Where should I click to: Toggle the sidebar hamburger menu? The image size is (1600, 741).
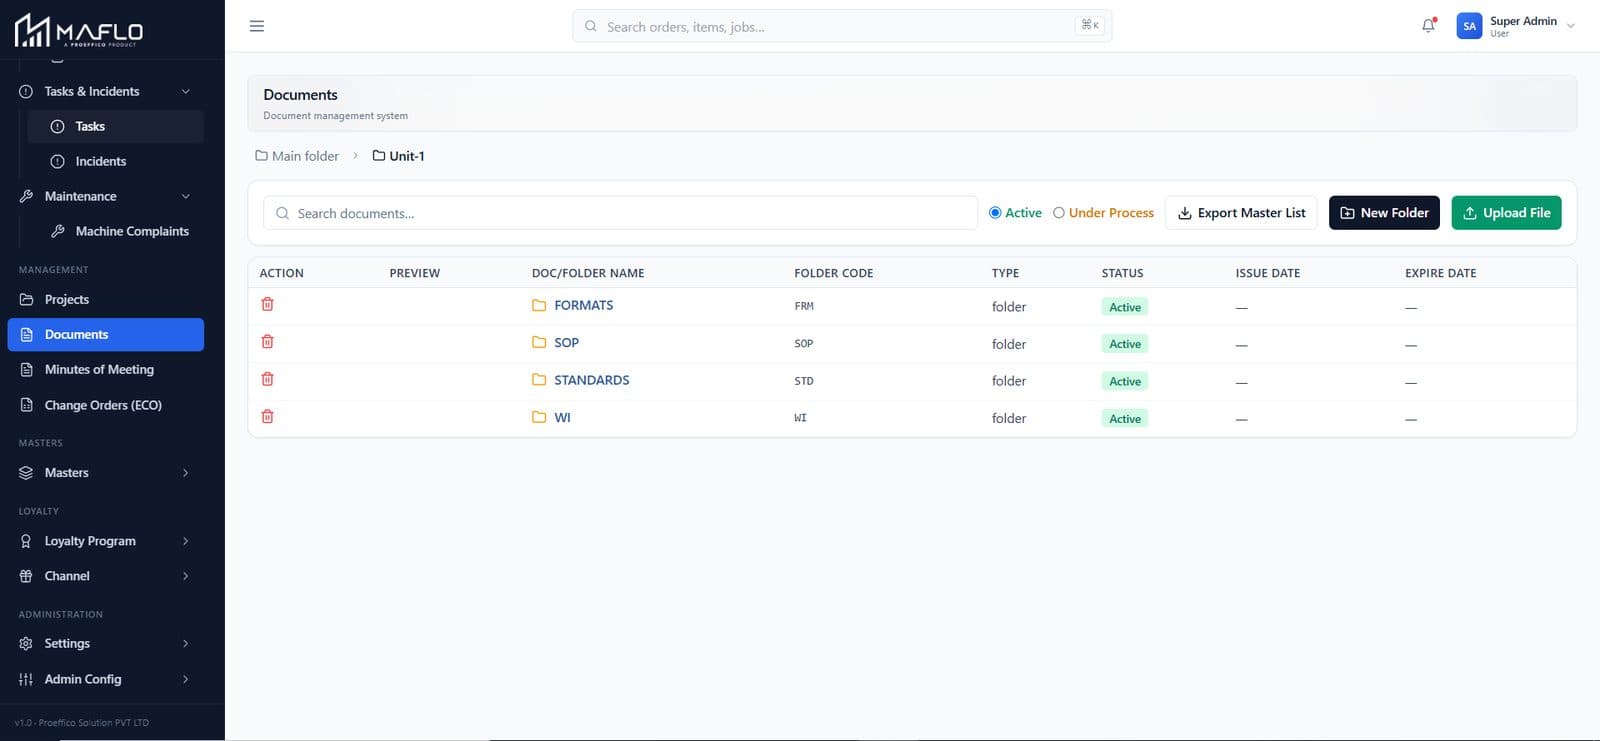pyautogui.click(x=257, y=26)
